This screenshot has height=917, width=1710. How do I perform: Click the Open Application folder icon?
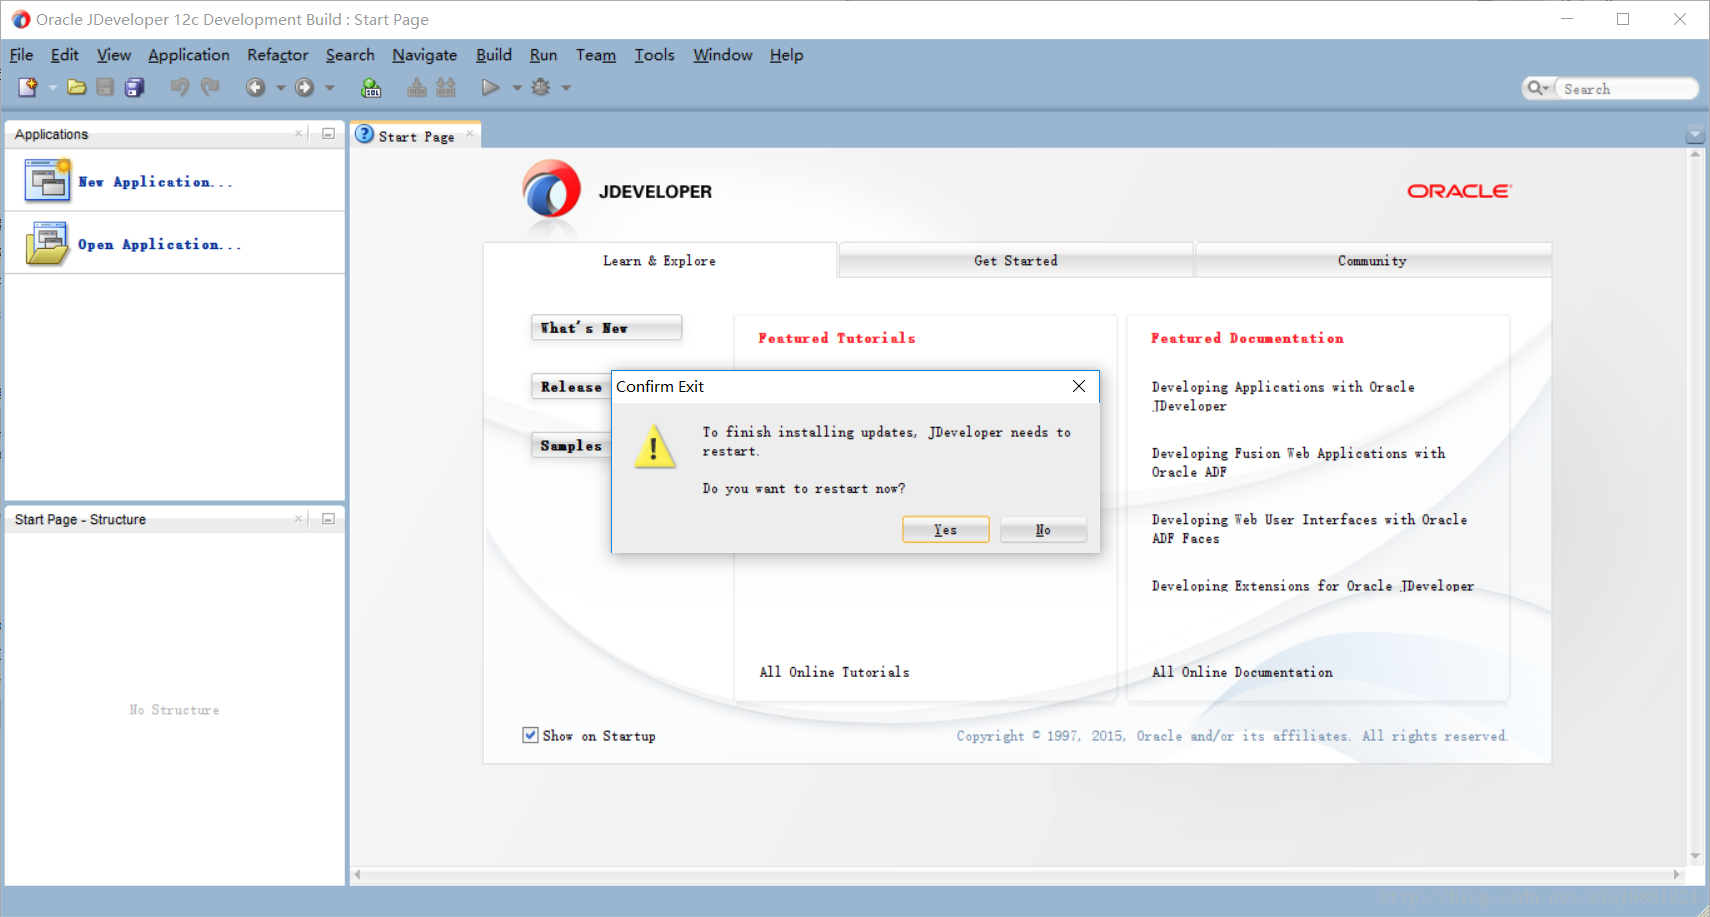[x=47, y=244]
